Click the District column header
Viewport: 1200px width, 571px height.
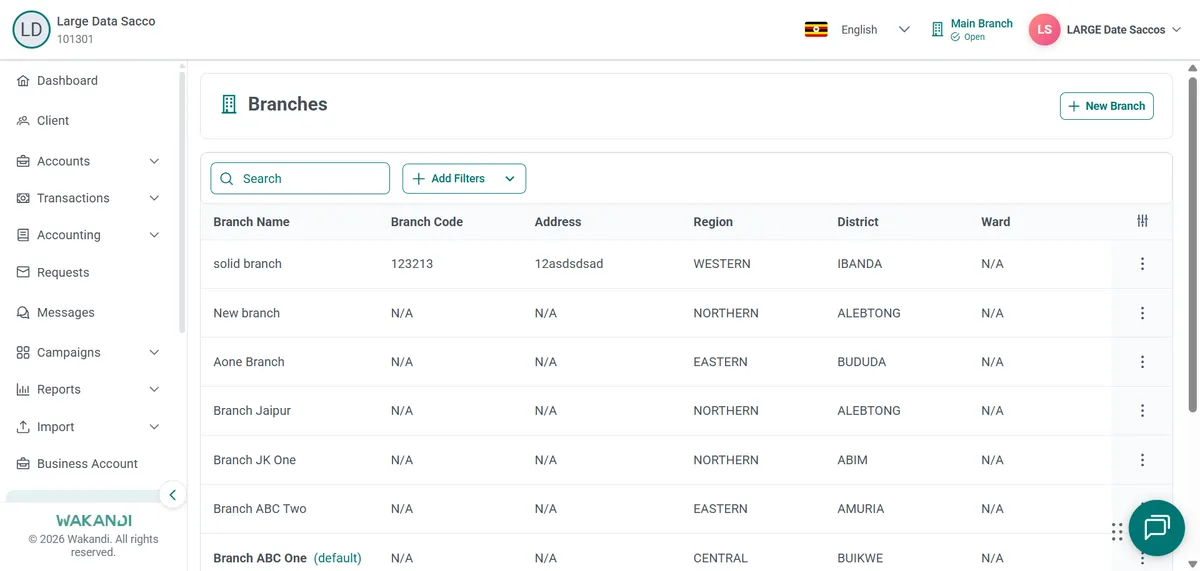click(858, 222)
